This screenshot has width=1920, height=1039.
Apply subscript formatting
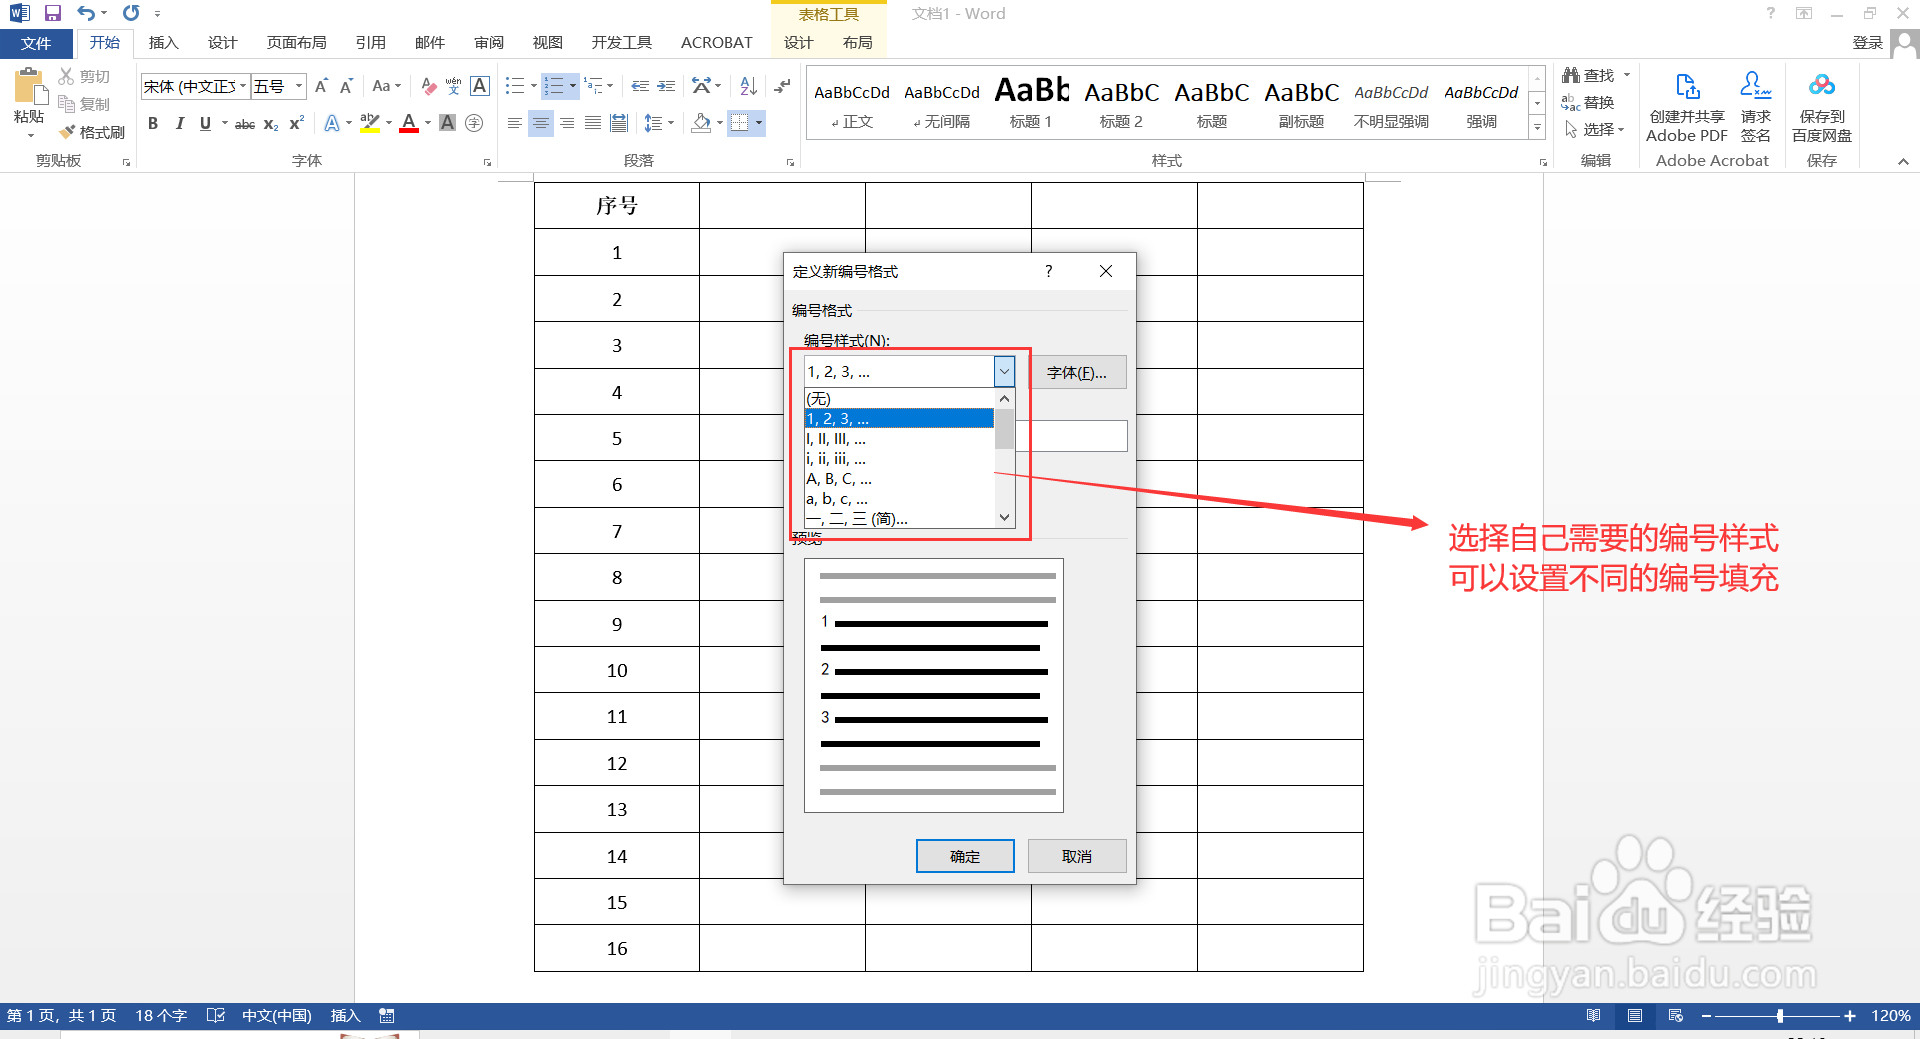pos(269,124)
